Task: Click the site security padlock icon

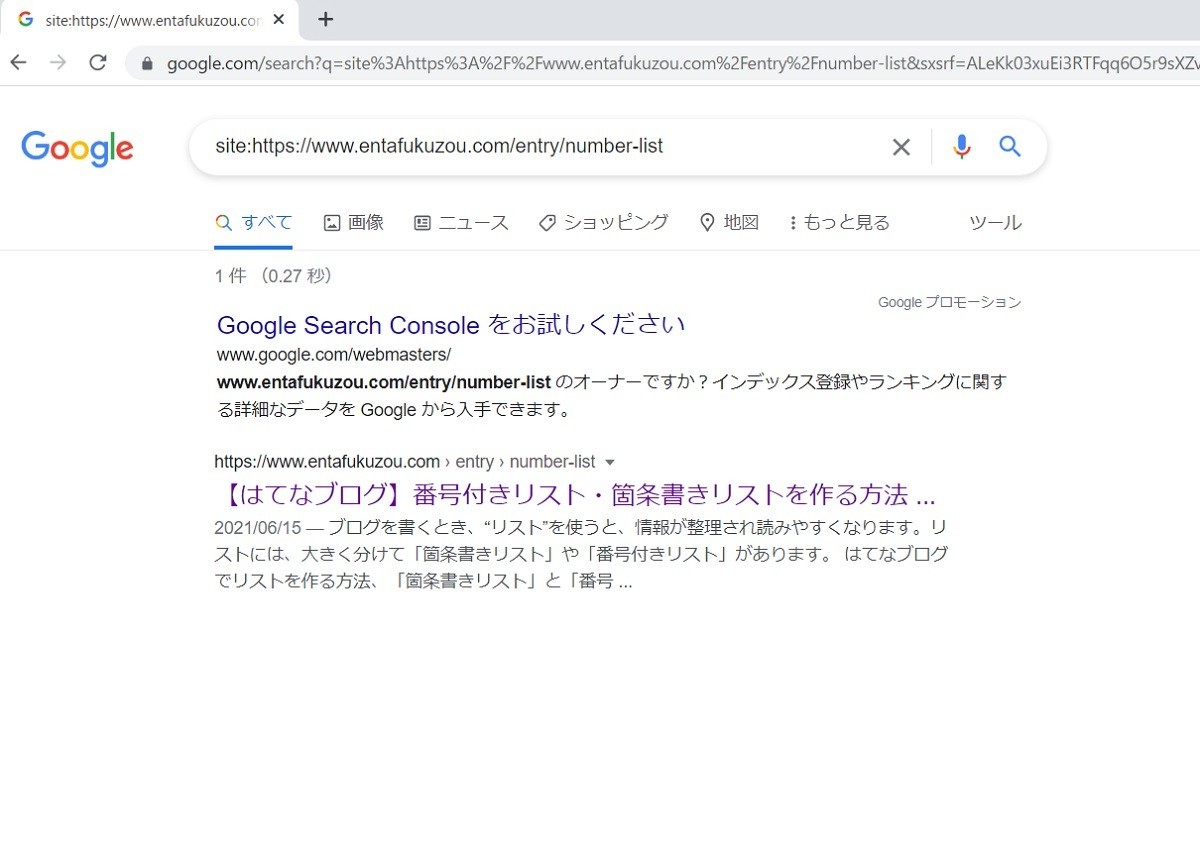Action: pyautogui.click(x=146, y=62)
